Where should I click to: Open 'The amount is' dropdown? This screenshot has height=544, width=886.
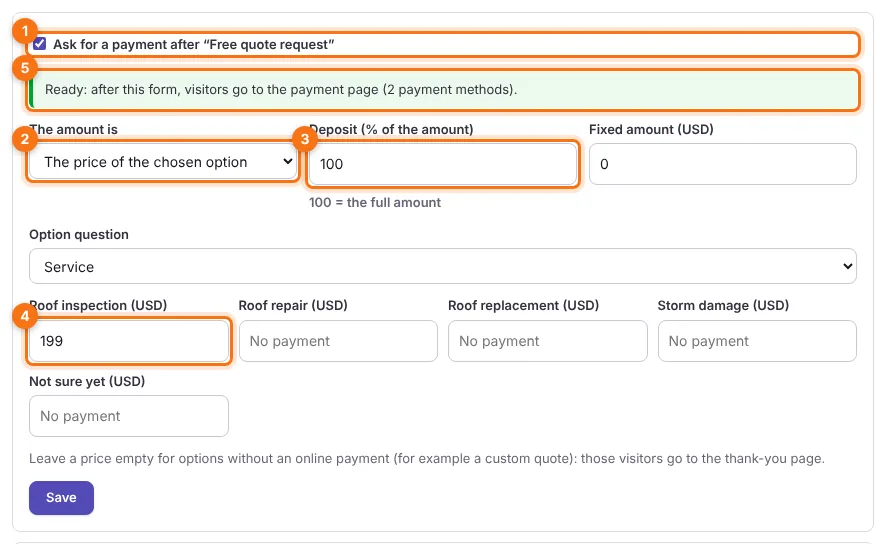click(x=163, y=162)
